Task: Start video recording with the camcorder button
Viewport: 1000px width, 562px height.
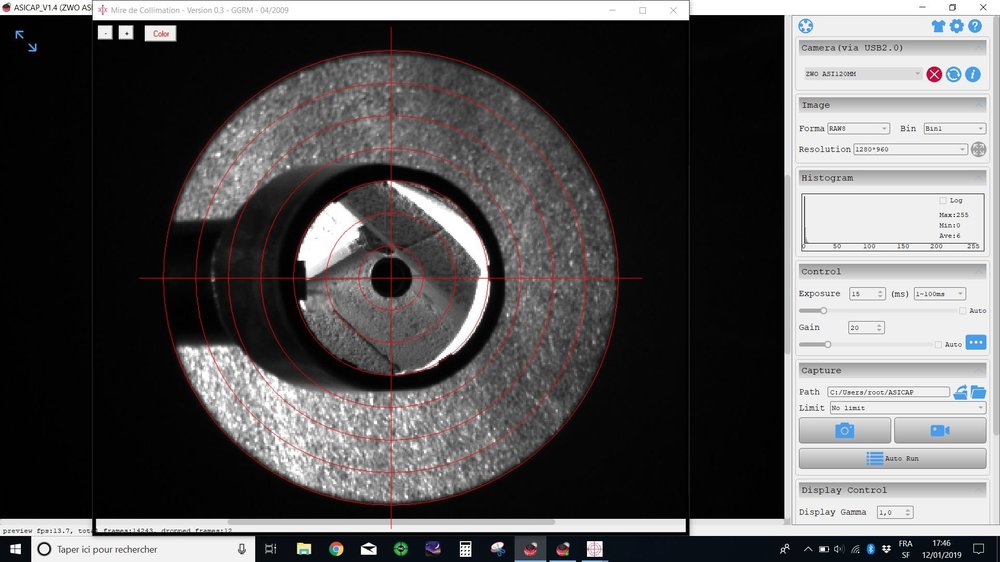Action: click(x=940, y=431)
